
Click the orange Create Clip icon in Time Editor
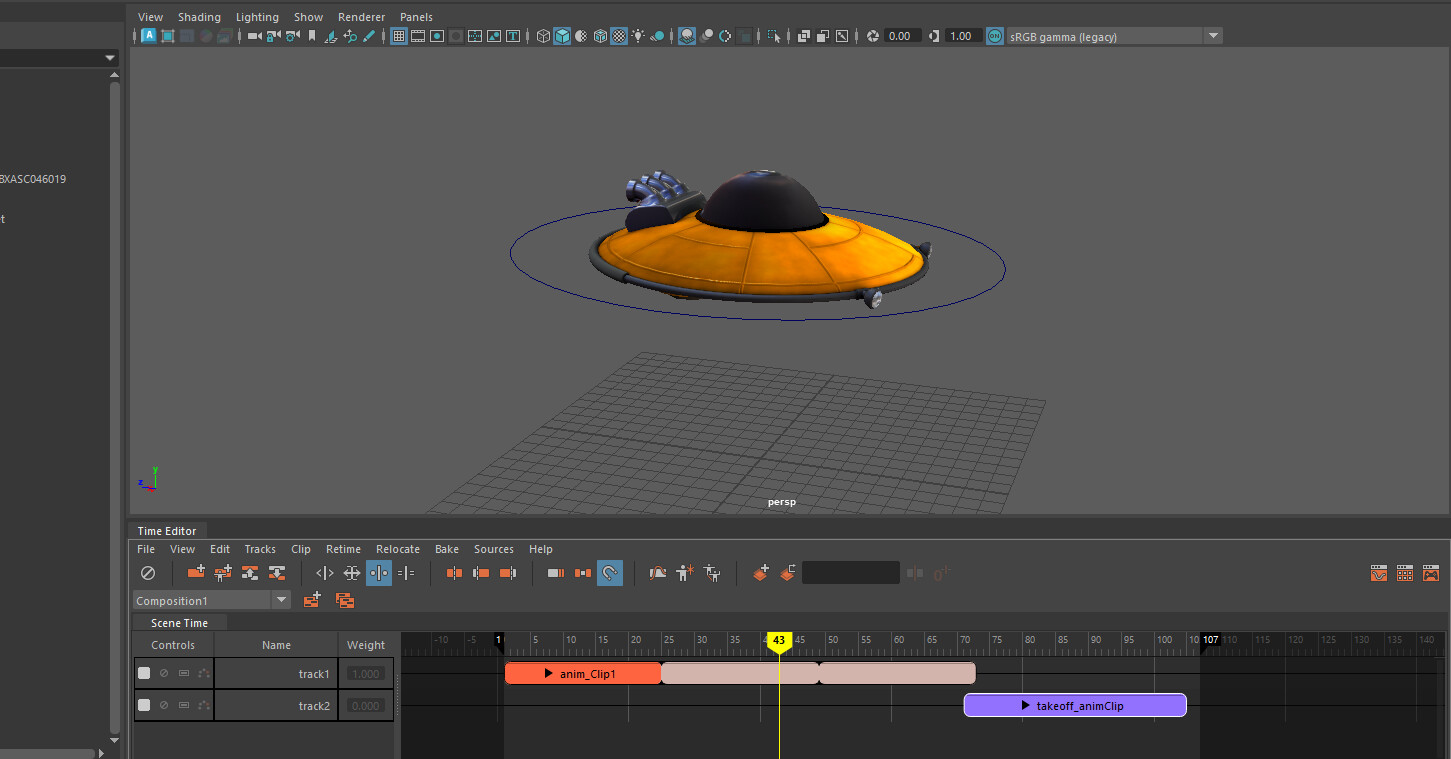click(x=760, y=572)
